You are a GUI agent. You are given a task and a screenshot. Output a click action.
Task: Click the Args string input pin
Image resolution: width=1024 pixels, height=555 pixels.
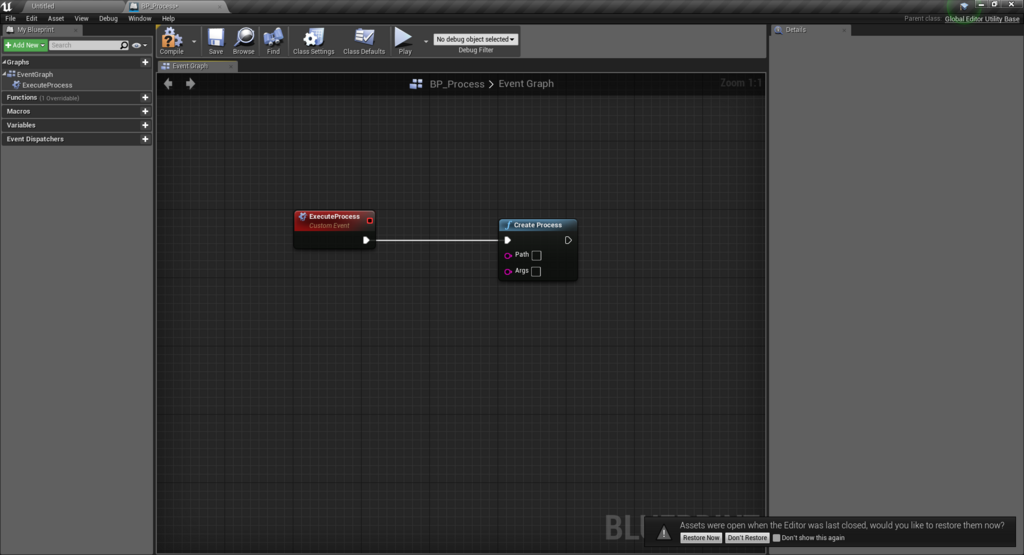point(508,271)
